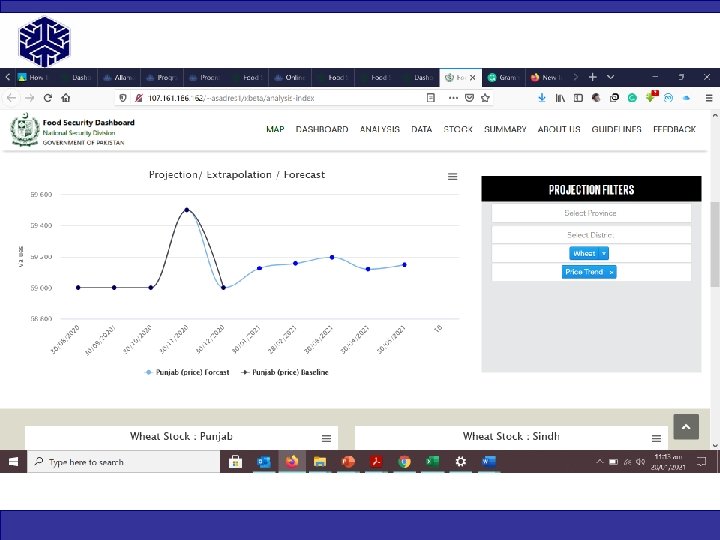The width and height of the screenshot is (720, 540).
Task: Open the ABOUT US navigation item
Action: pyautogui.click(x=559, y=129)
